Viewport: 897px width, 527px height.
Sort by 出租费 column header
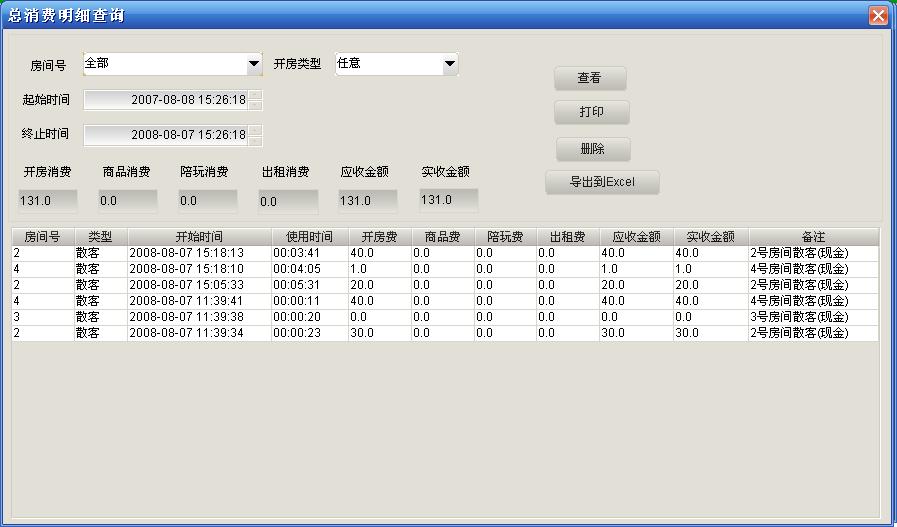pos(567,237)
